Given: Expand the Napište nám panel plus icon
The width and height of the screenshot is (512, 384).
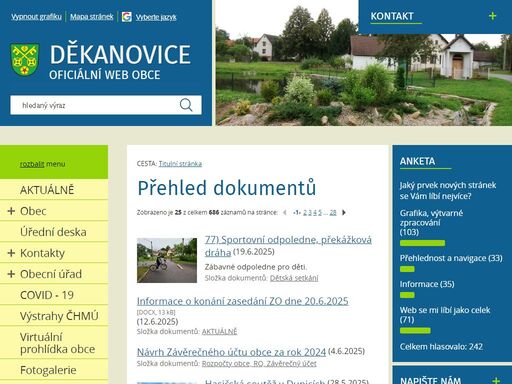Looking at the screenshot, I should (x=496, y=380).
